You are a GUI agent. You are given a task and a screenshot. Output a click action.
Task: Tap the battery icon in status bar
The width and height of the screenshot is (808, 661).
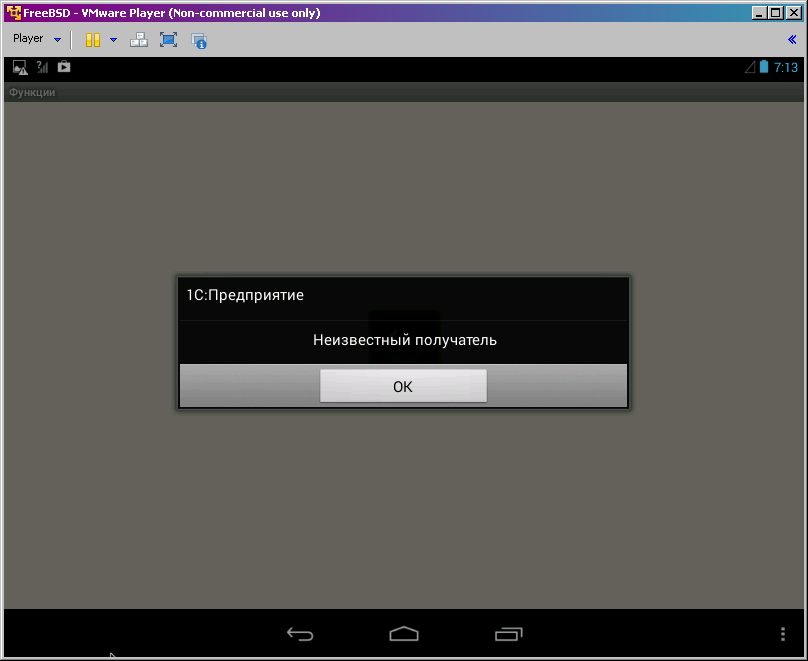point(764,68)
